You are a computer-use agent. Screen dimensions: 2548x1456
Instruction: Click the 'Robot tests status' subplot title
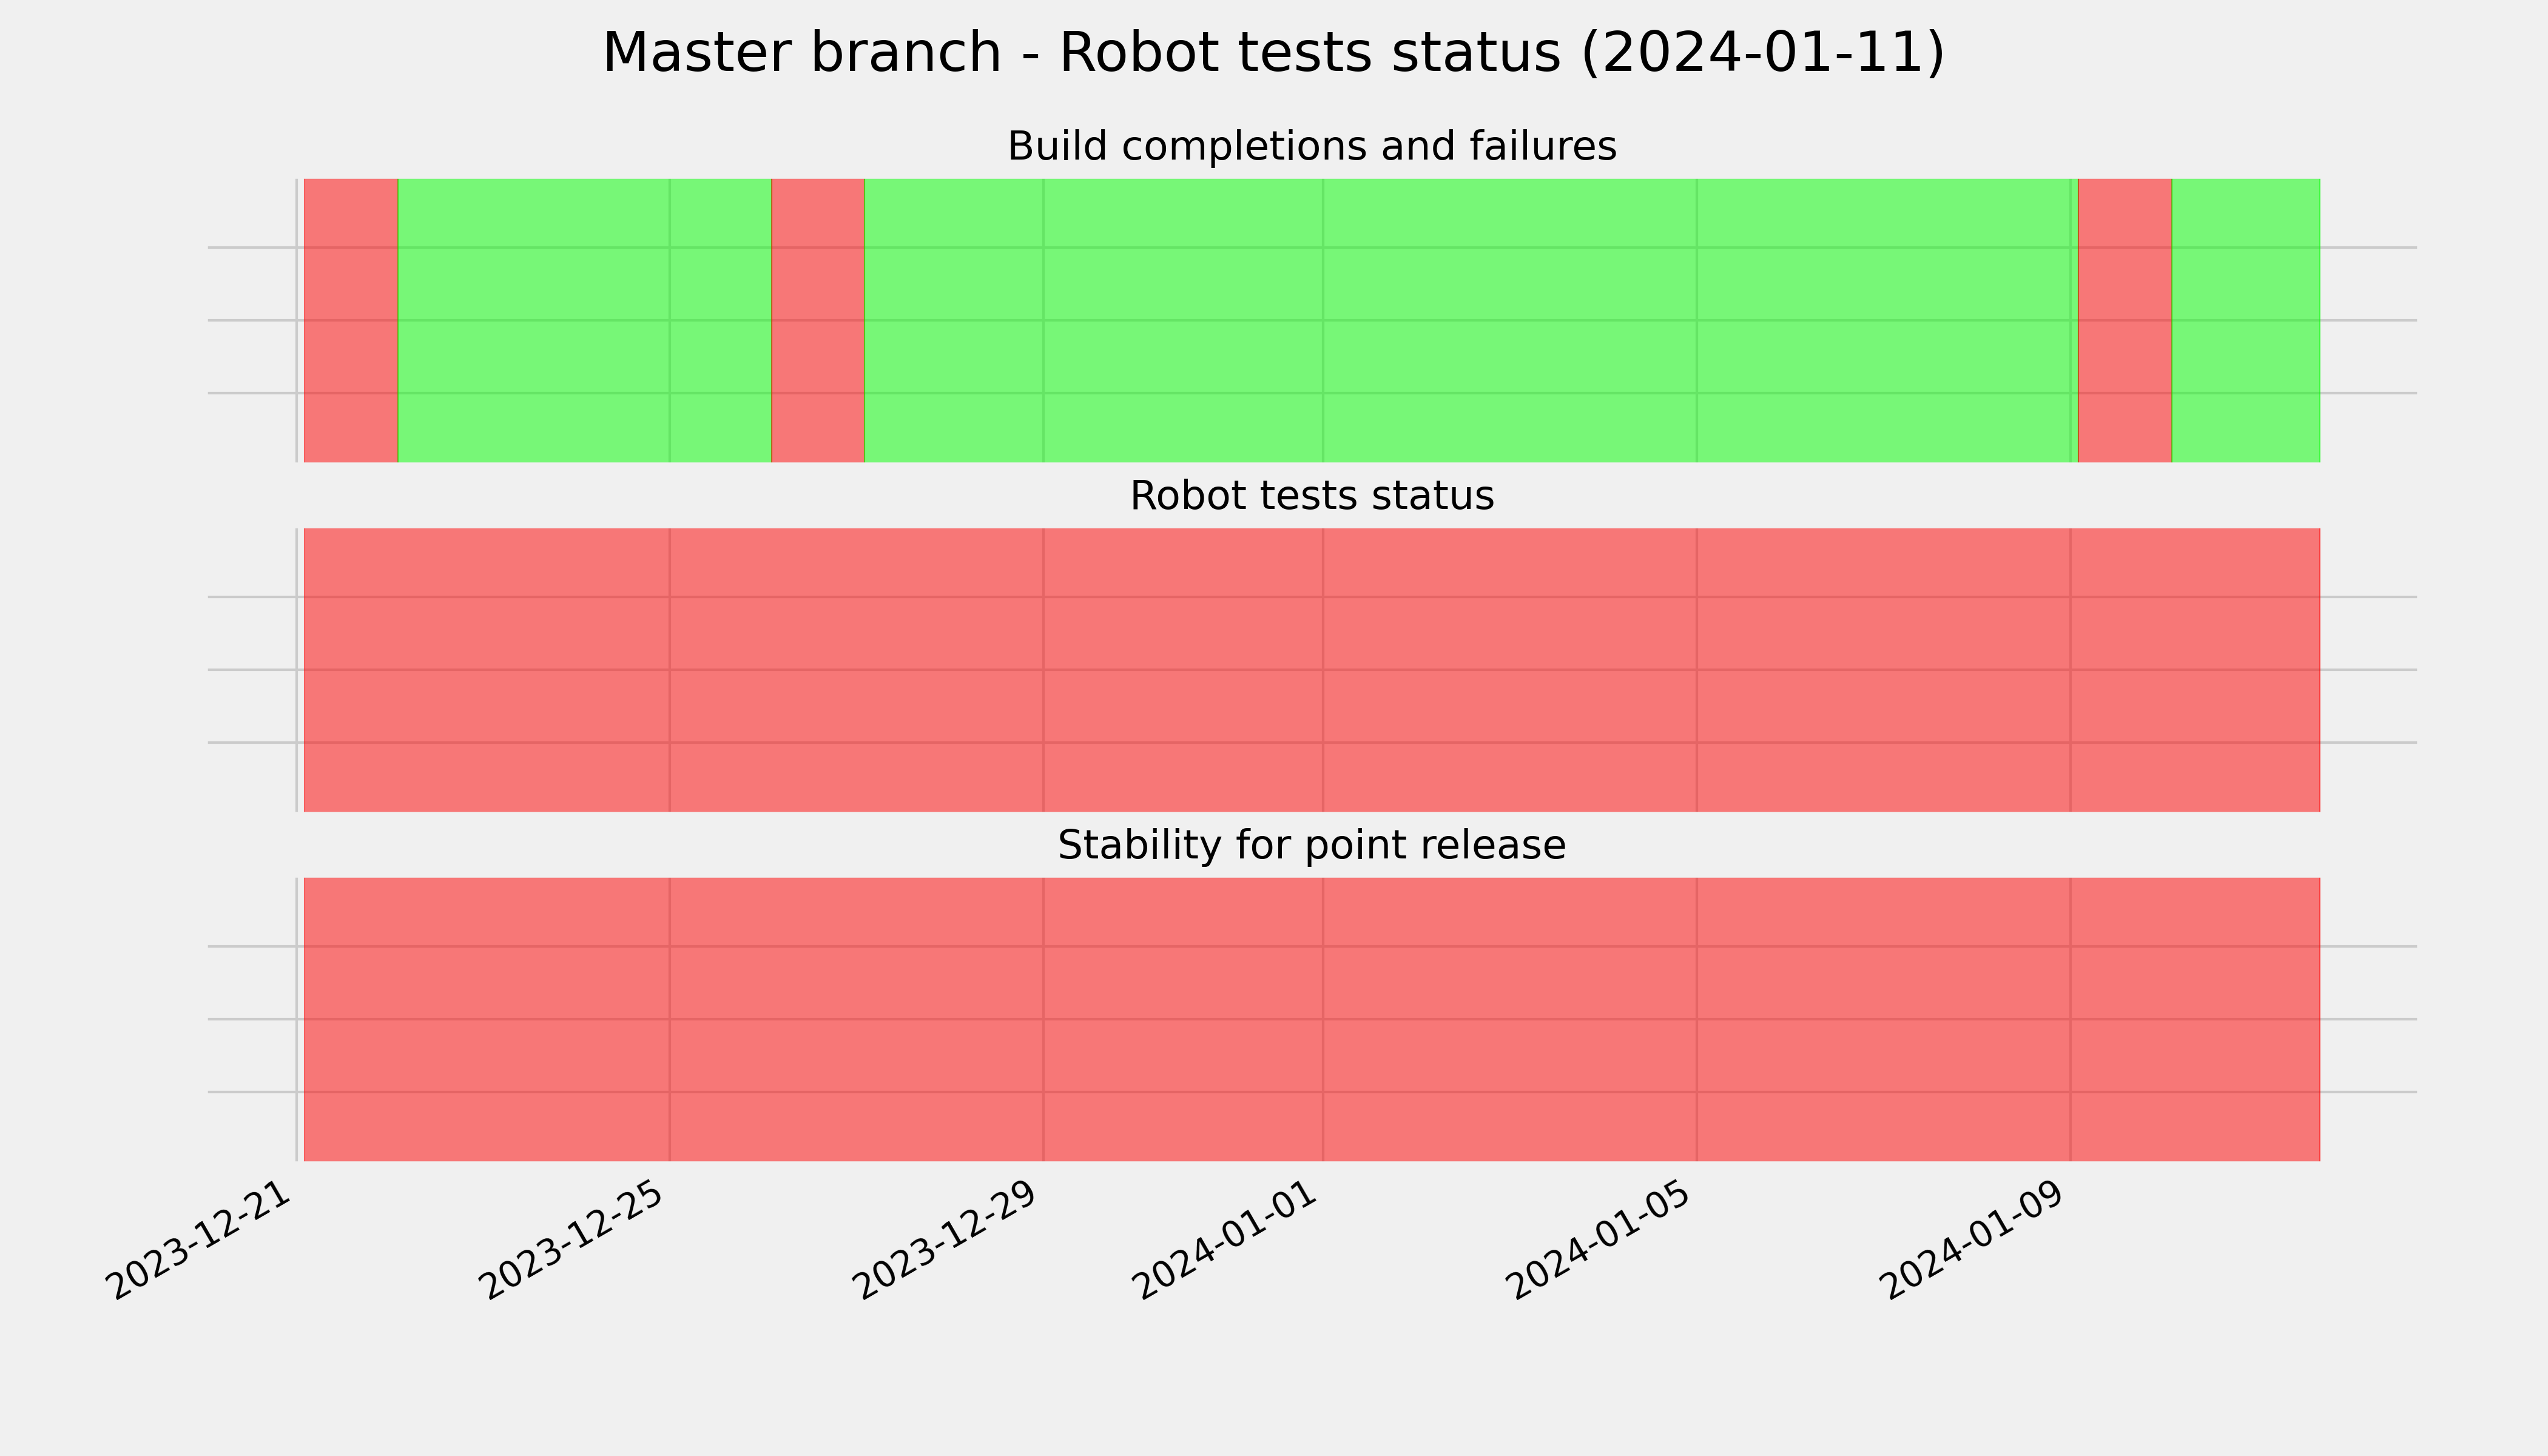point(1311,496)
